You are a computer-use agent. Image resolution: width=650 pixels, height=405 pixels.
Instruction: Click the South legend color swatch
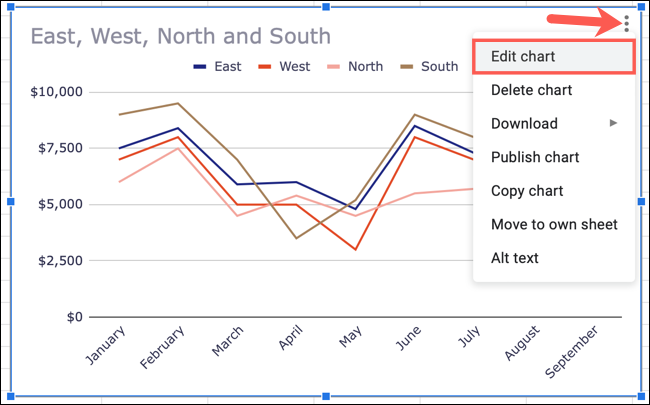[406, 67]
